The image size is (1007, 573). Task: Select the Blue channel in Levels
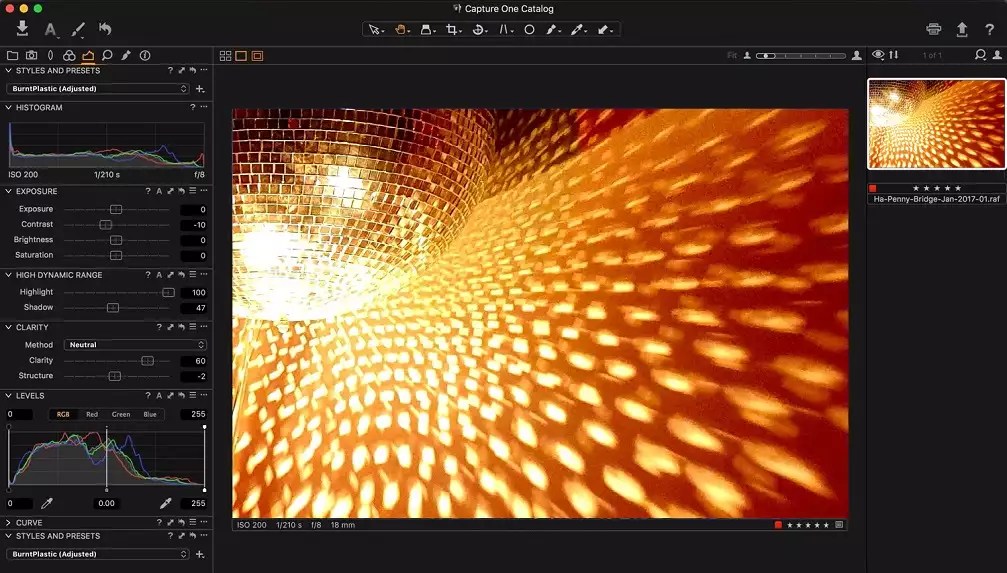pos(150,414)
